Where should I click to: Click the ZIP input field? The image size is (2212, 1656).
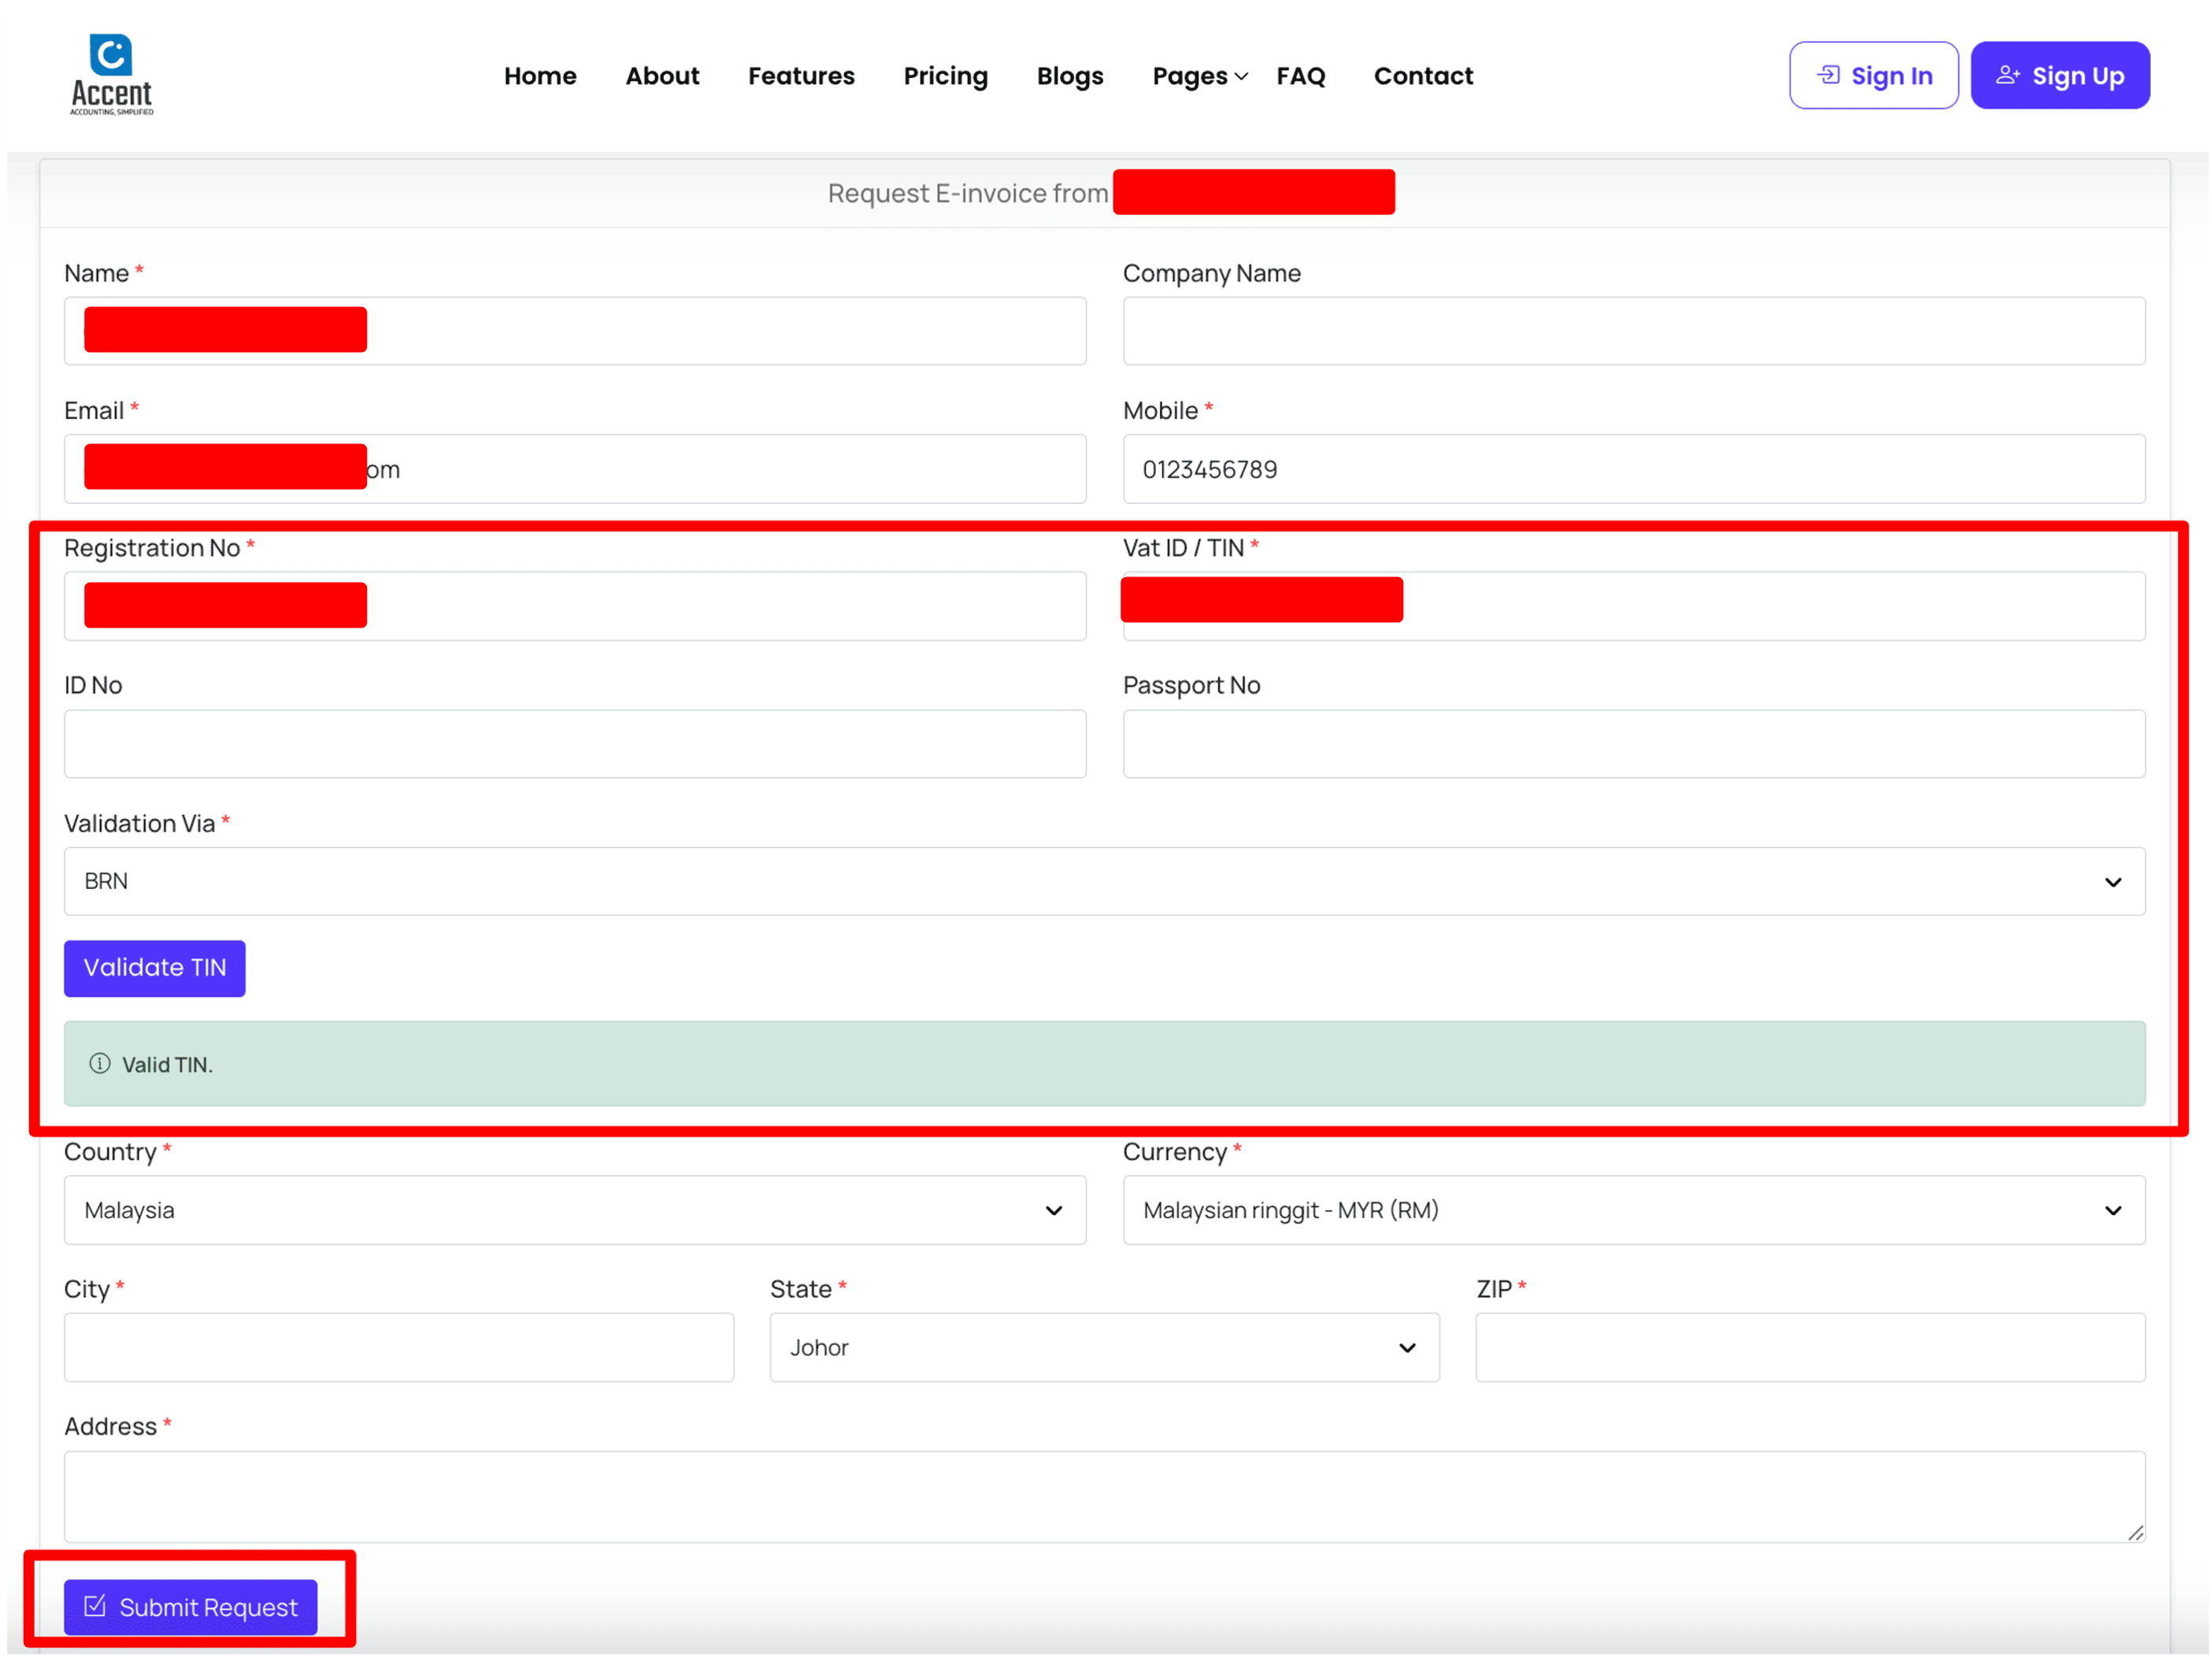tap(1809, 1347)
